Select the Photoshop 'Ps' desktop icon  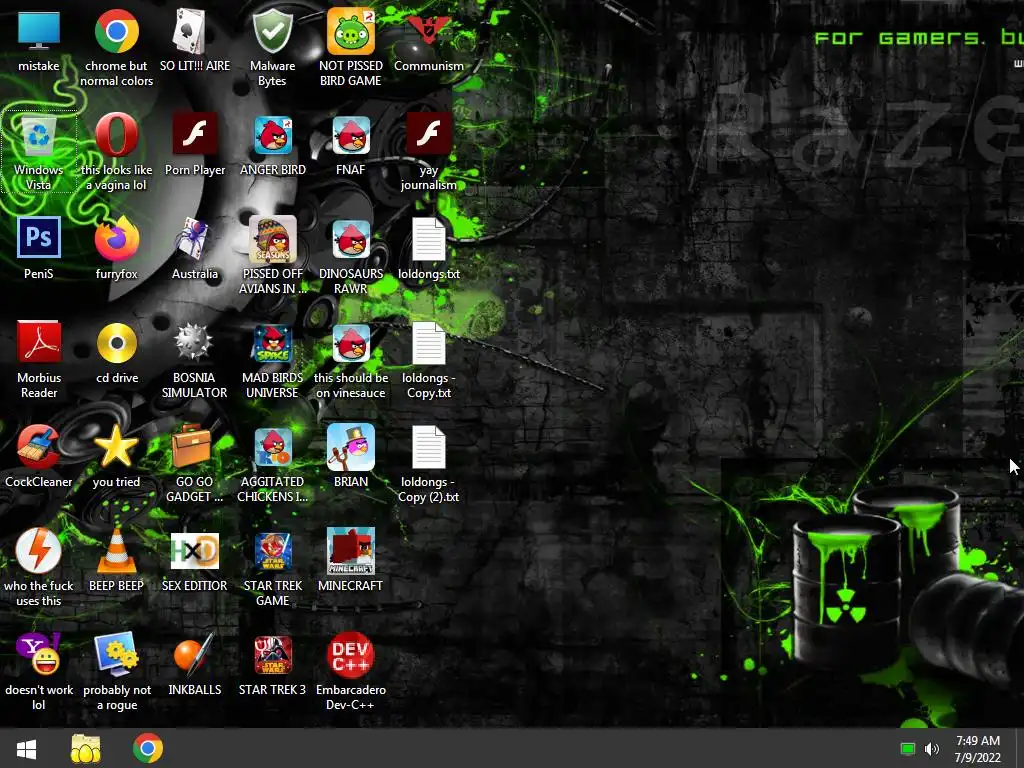[x=39, y=238]
